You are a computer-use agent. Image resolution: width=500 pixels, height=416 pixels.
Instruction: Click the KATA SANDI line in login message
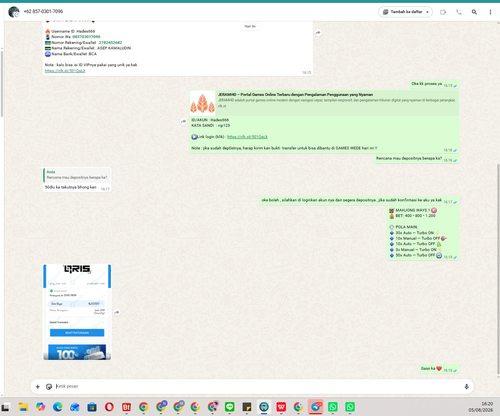(211, 125)
